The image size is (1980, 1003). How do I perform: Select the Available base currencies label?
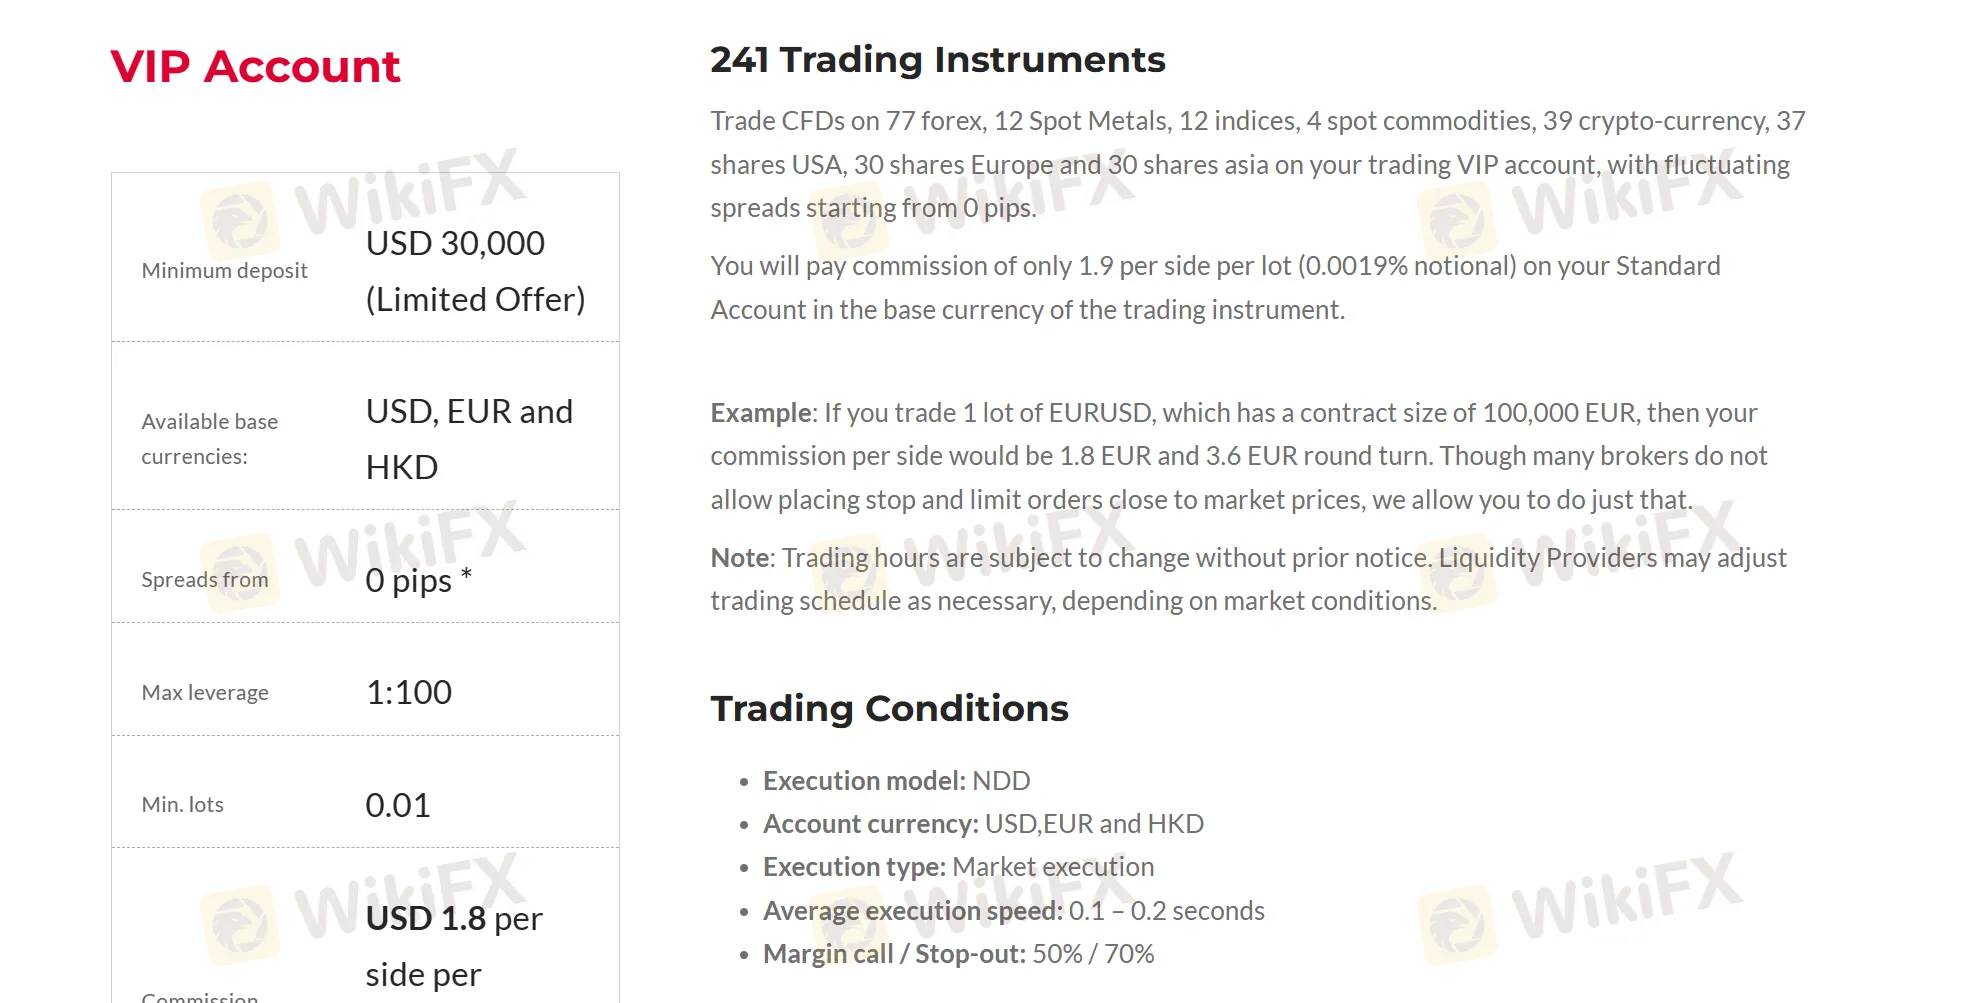click(210, 439)
